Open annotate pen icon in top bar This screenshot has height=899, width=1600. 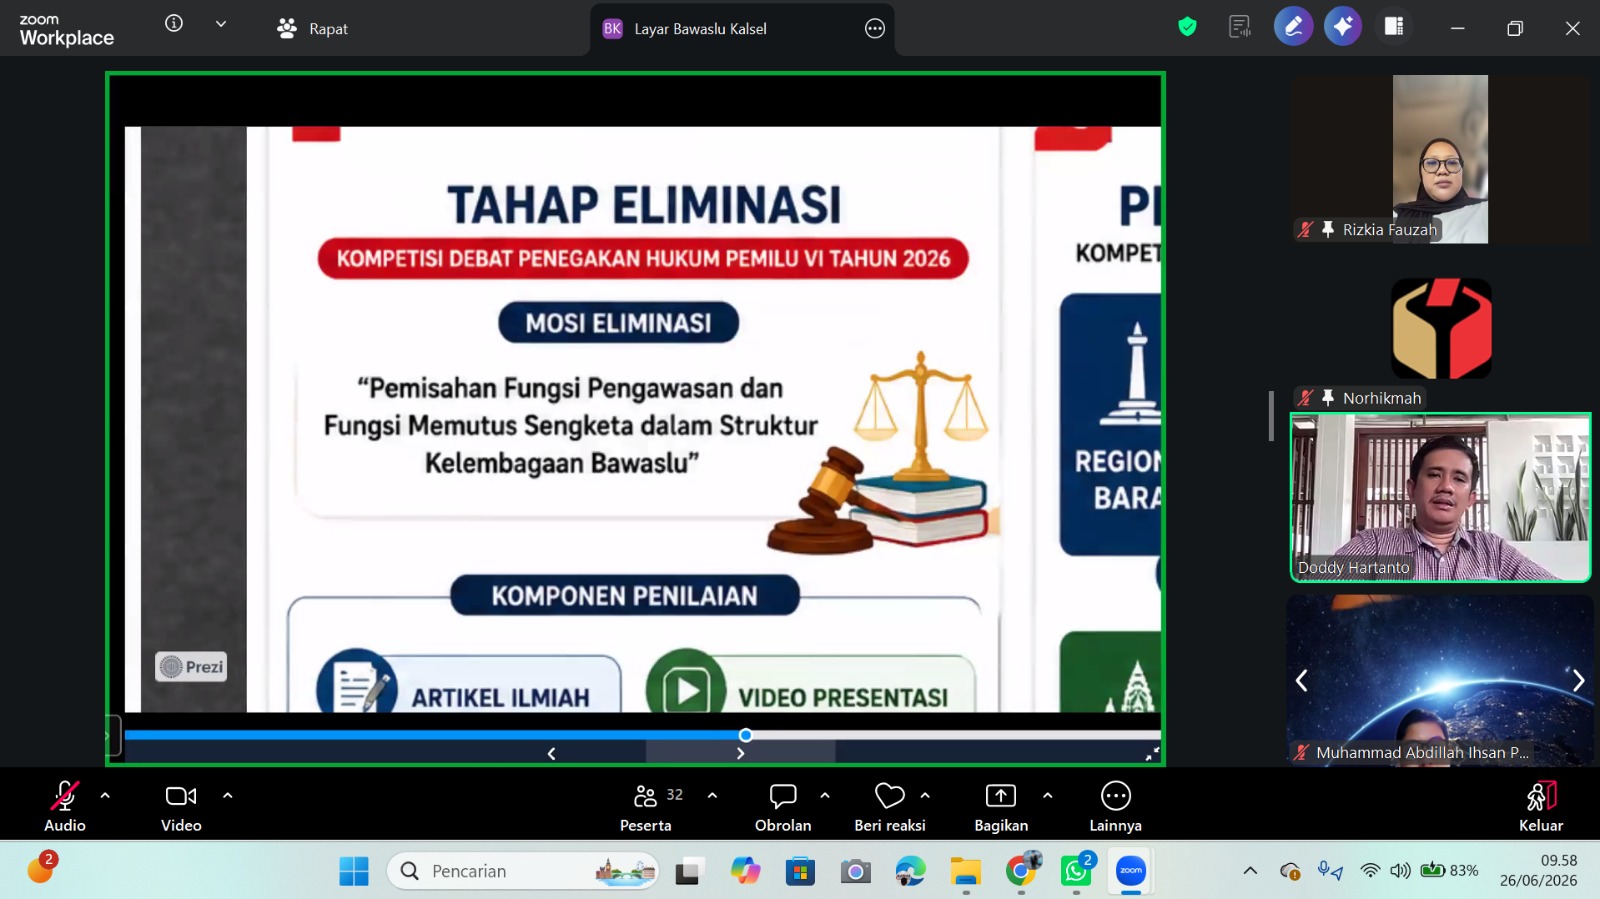[x=1293, y=27]
